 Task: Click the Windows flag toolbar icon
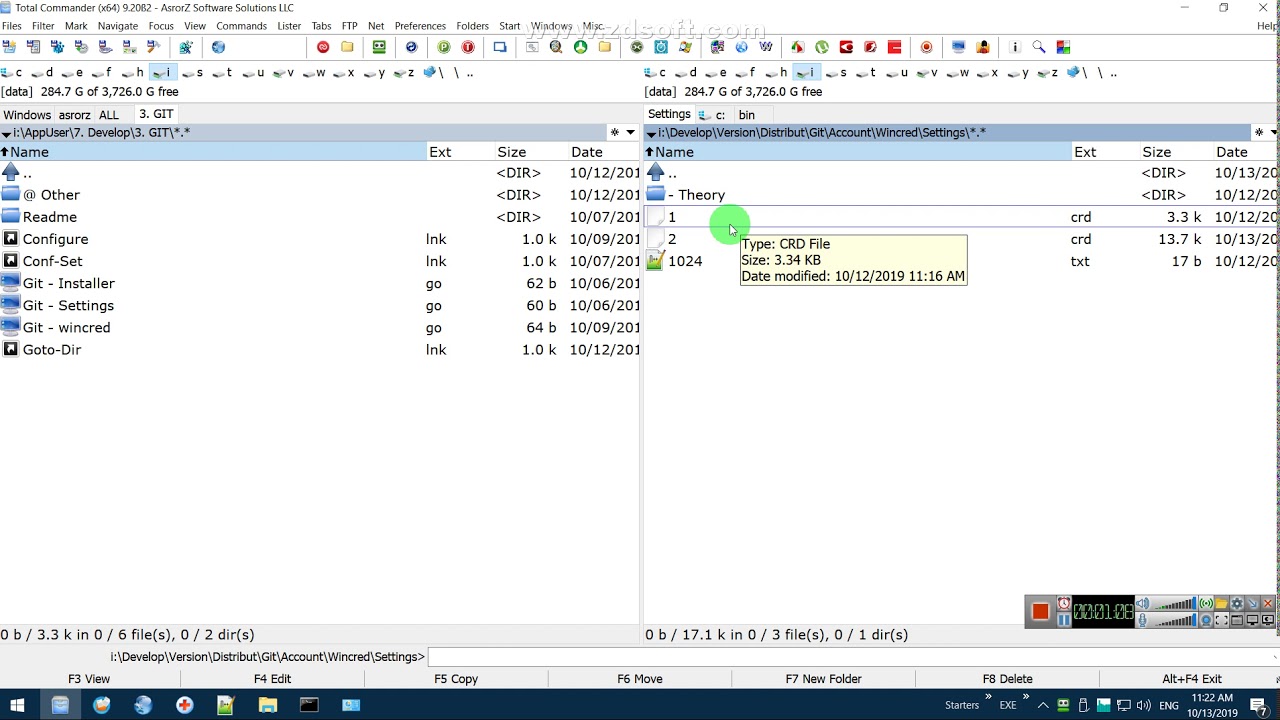pyautogui.click(x=685, y=47)
